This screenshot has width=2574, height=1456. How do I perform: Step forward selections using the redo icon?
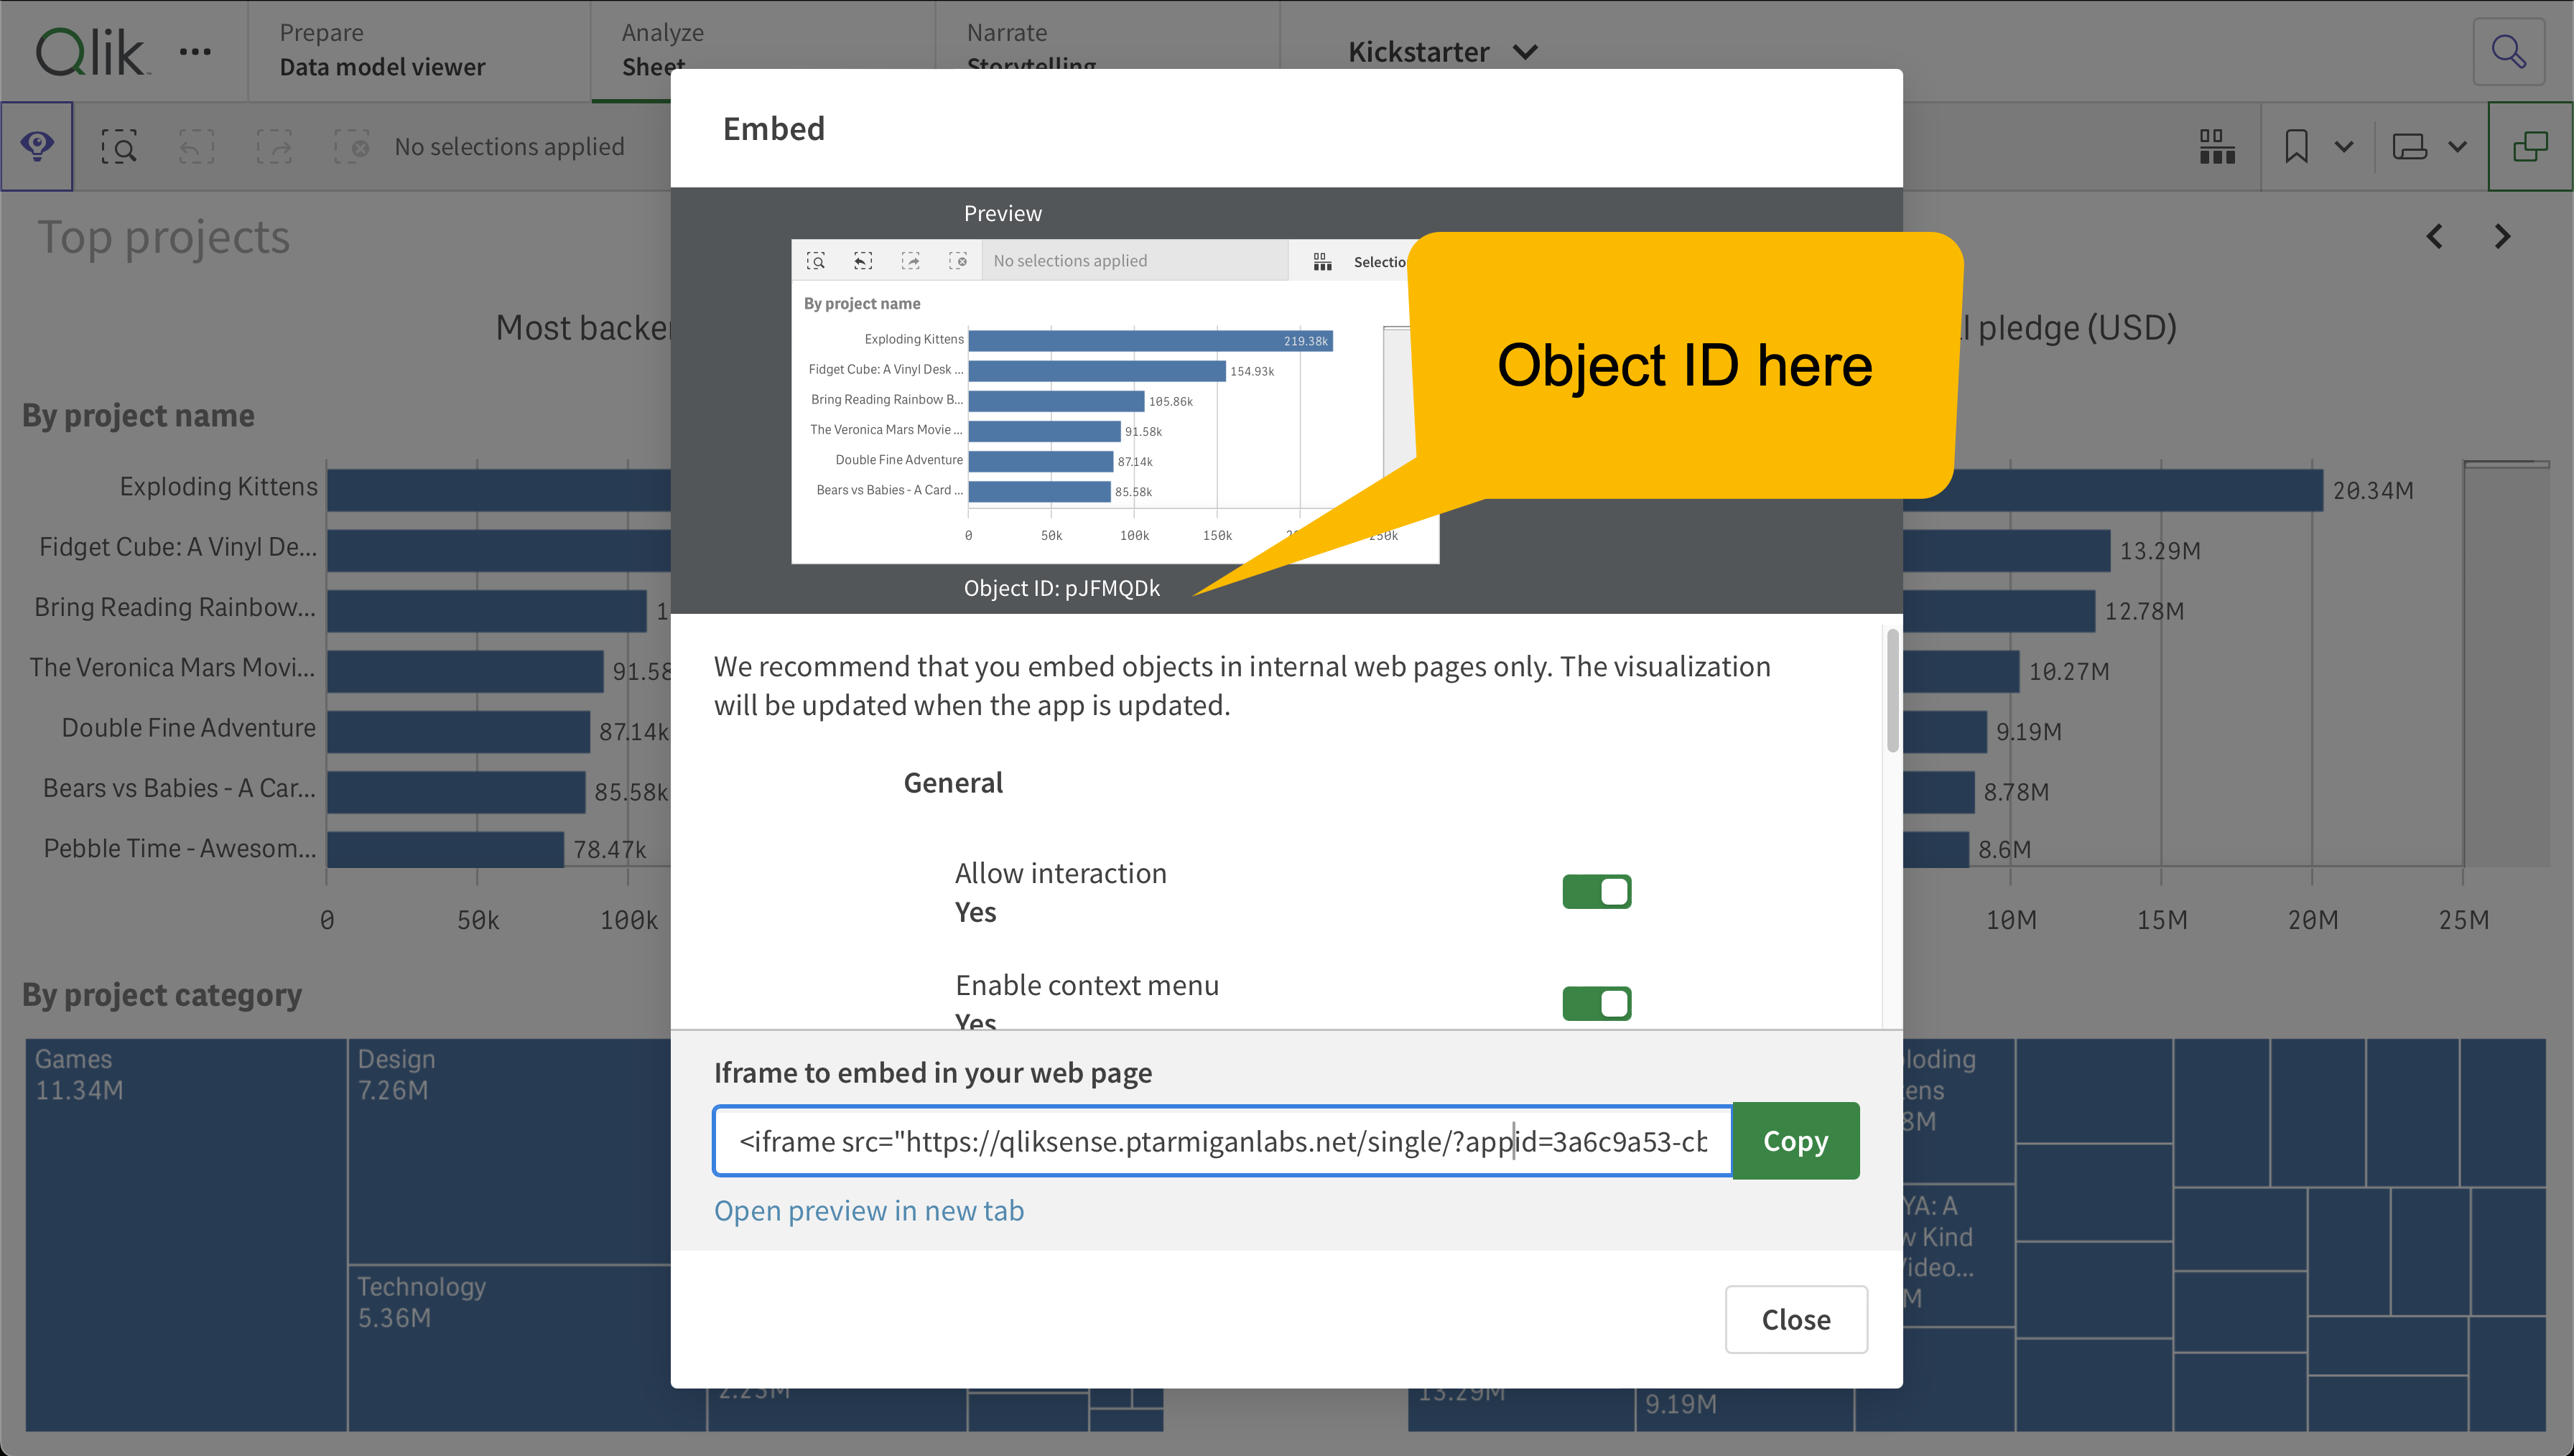click(x=274, y=146)
